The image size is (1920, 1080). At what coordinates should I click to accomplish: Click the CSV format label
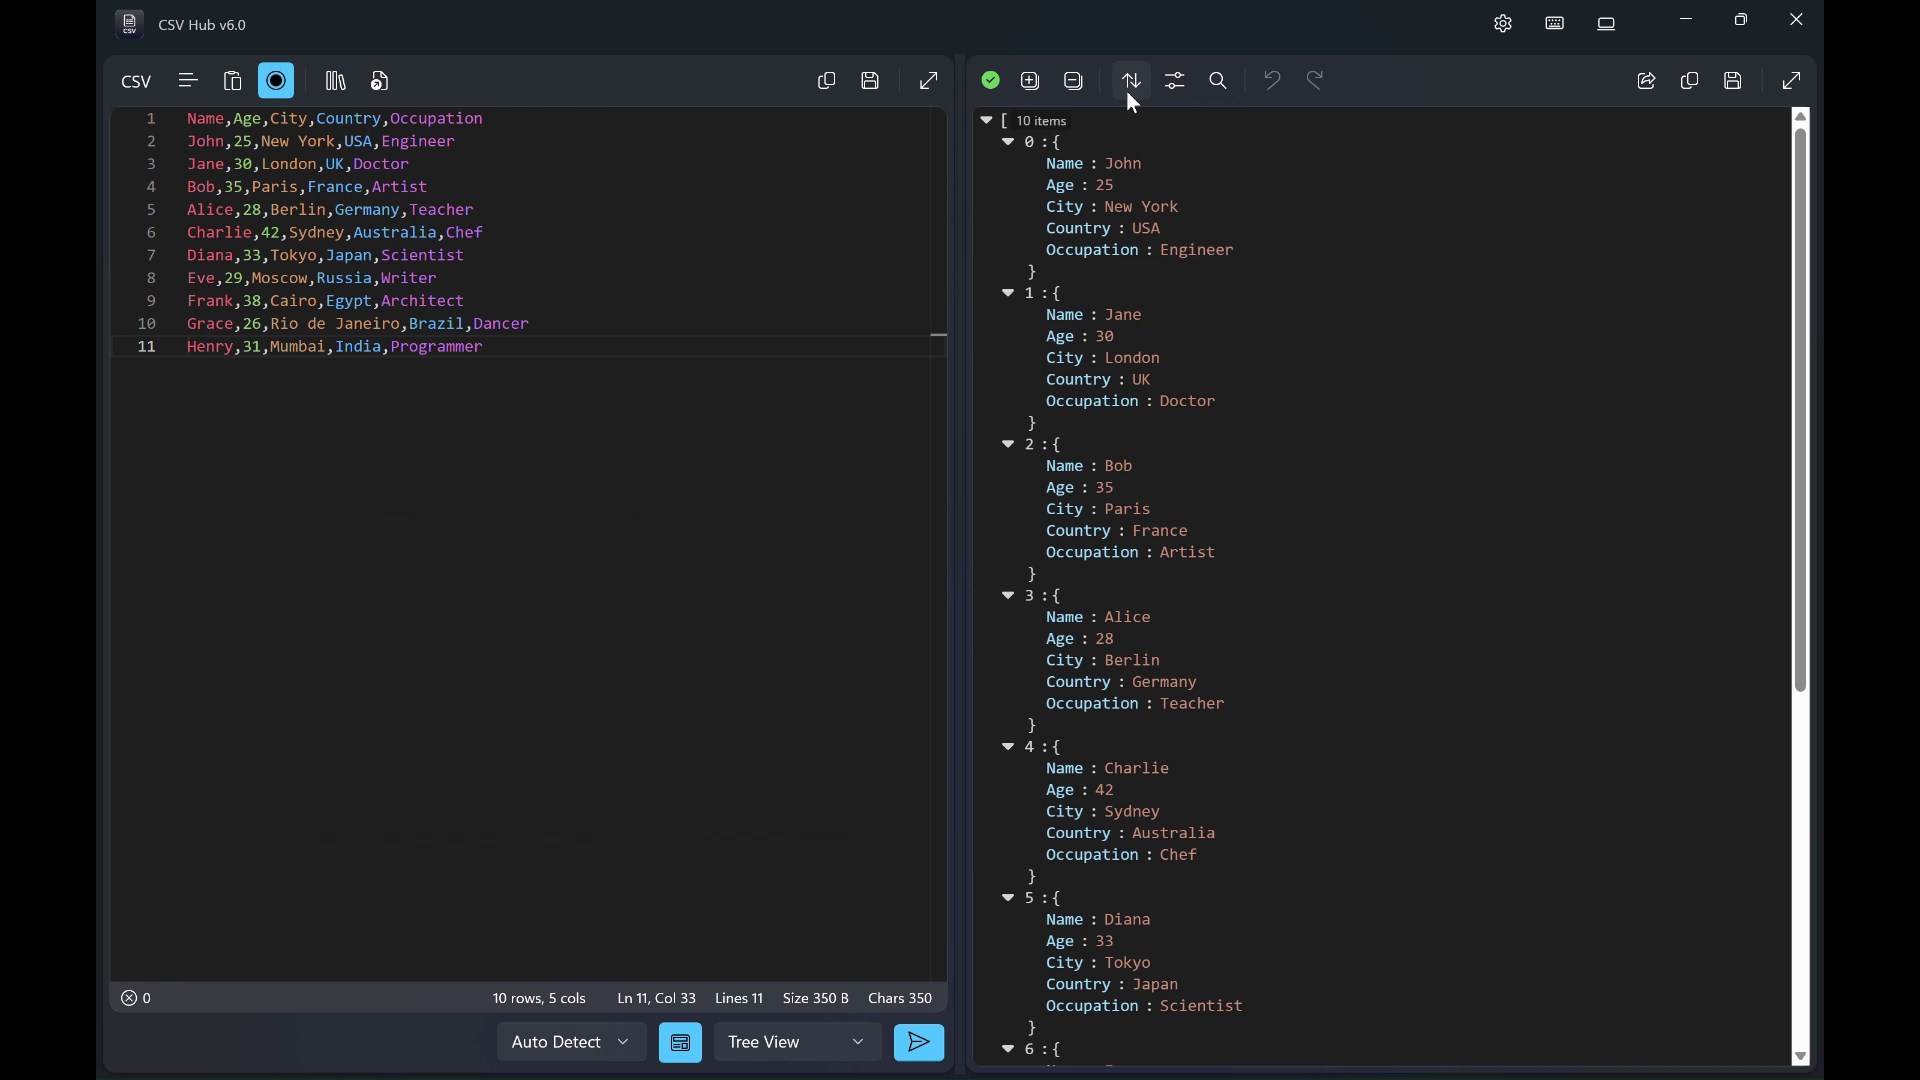coord(137,82)
